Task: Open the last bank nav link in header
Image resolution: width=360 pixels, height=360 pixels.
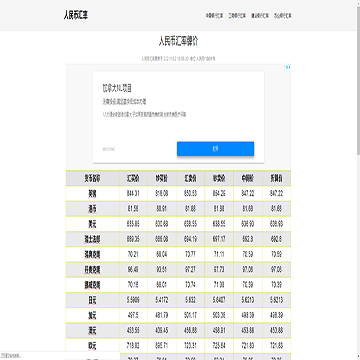Action: 283,16
